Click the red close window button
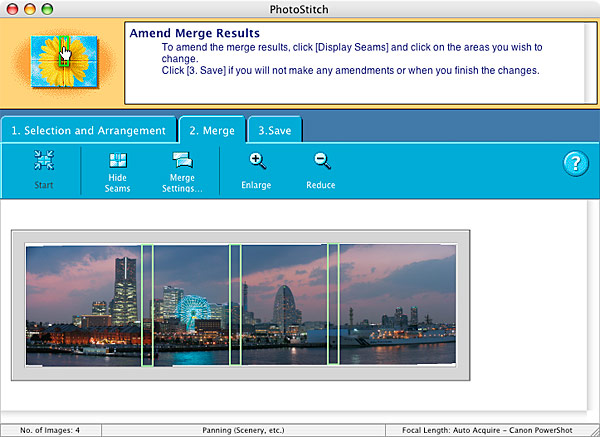 [x=13, y=9]
